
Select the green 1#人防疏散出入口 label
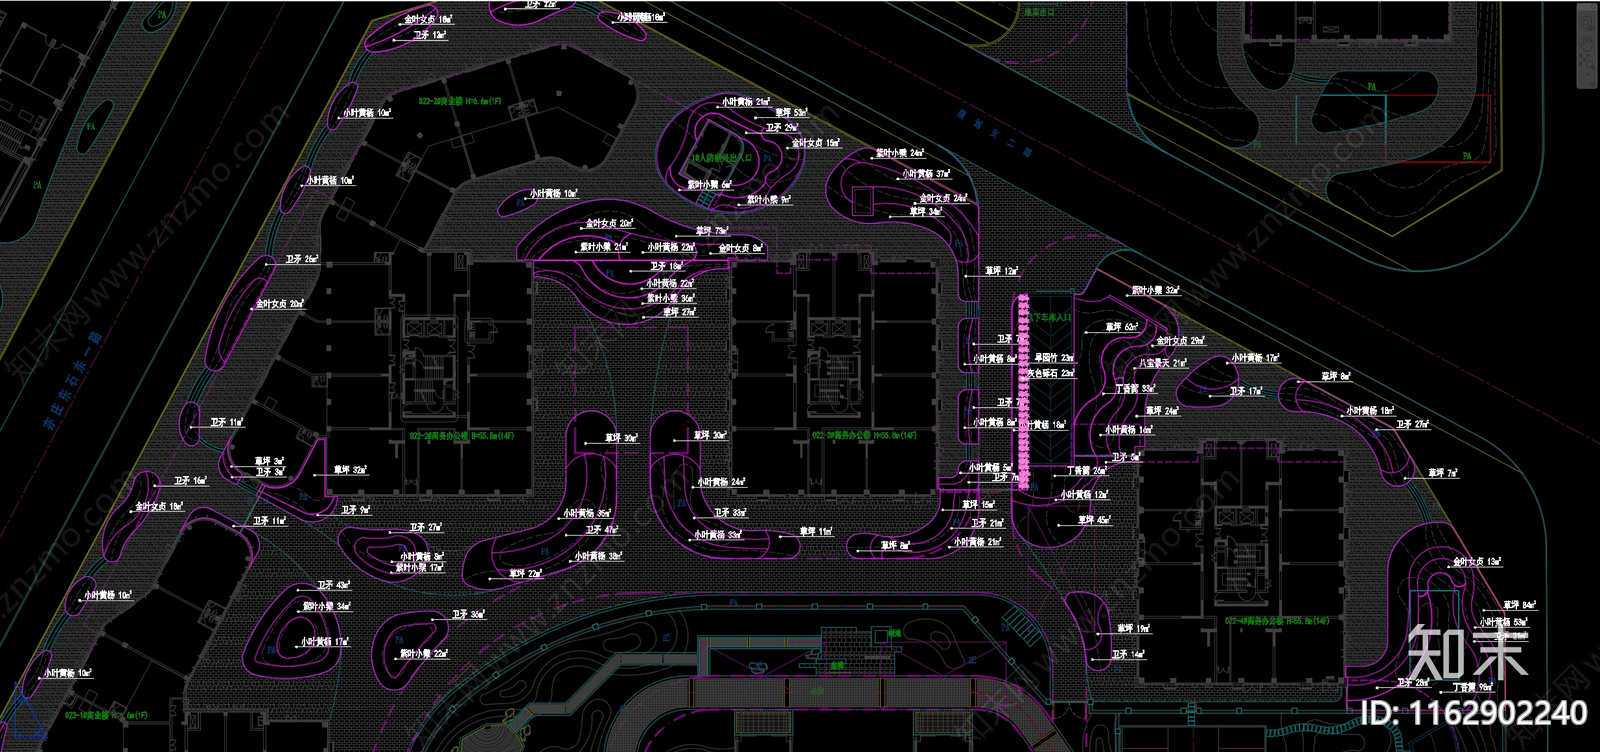tap(721, 158)
